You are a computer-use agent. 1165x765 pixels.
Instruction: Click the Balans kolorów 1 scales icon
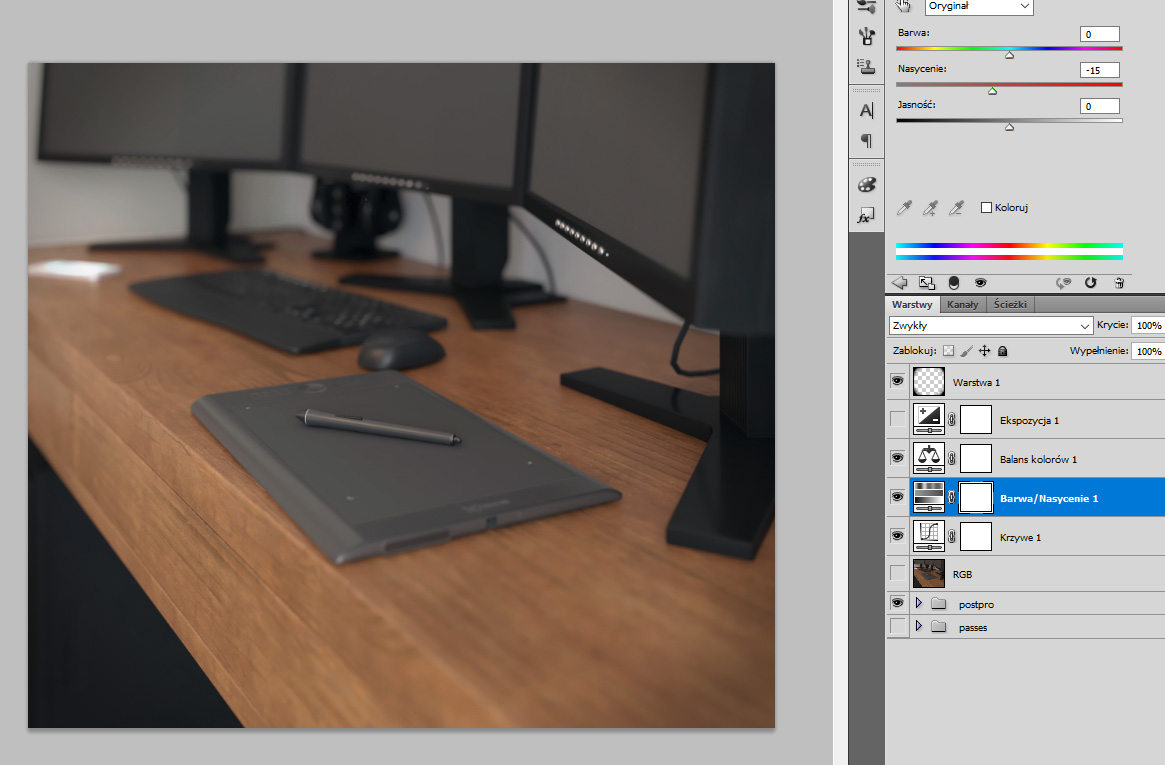(929, 458)
